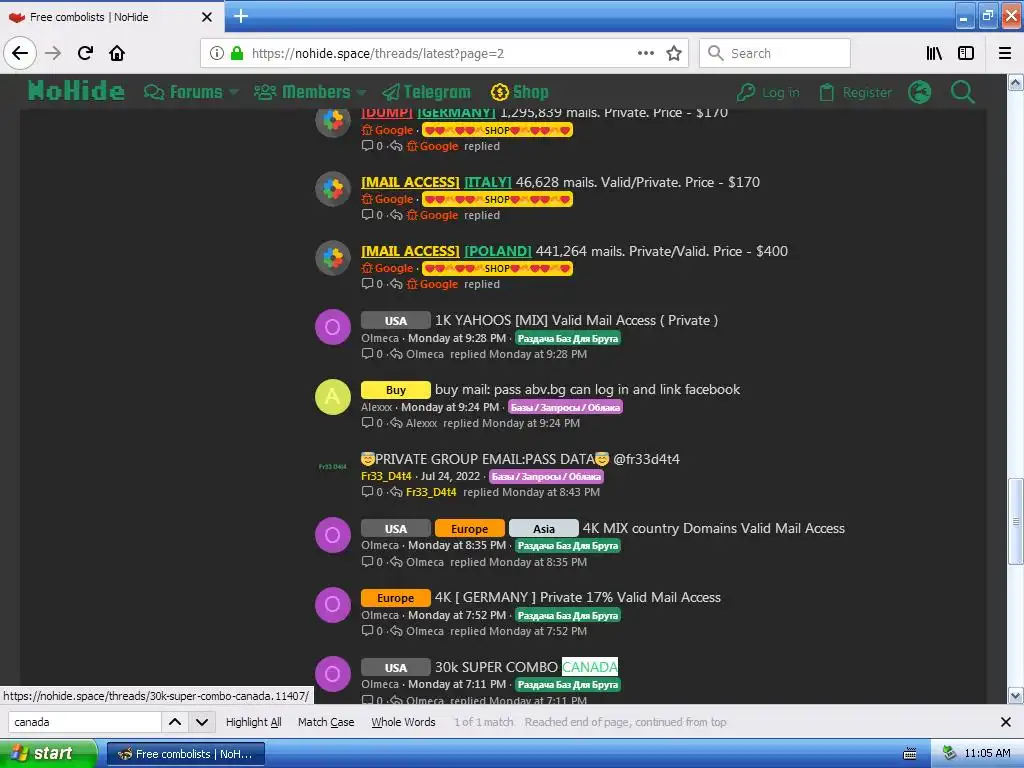Click the find bar text field
1024x768 pixels.
(84, 722)
